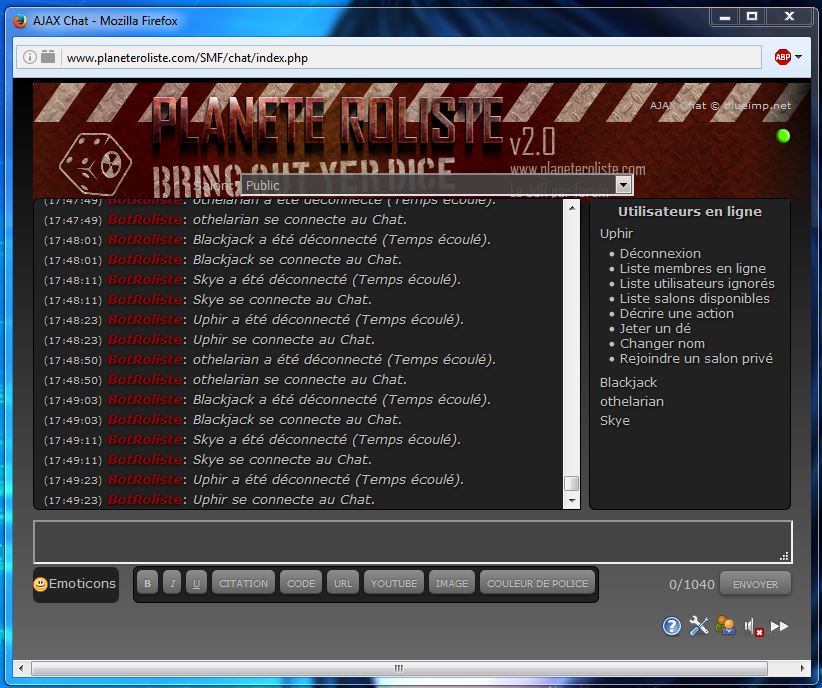Screen dimensions: 822x688
Task: Open the help icon with question mark
Action: [672, 626]
